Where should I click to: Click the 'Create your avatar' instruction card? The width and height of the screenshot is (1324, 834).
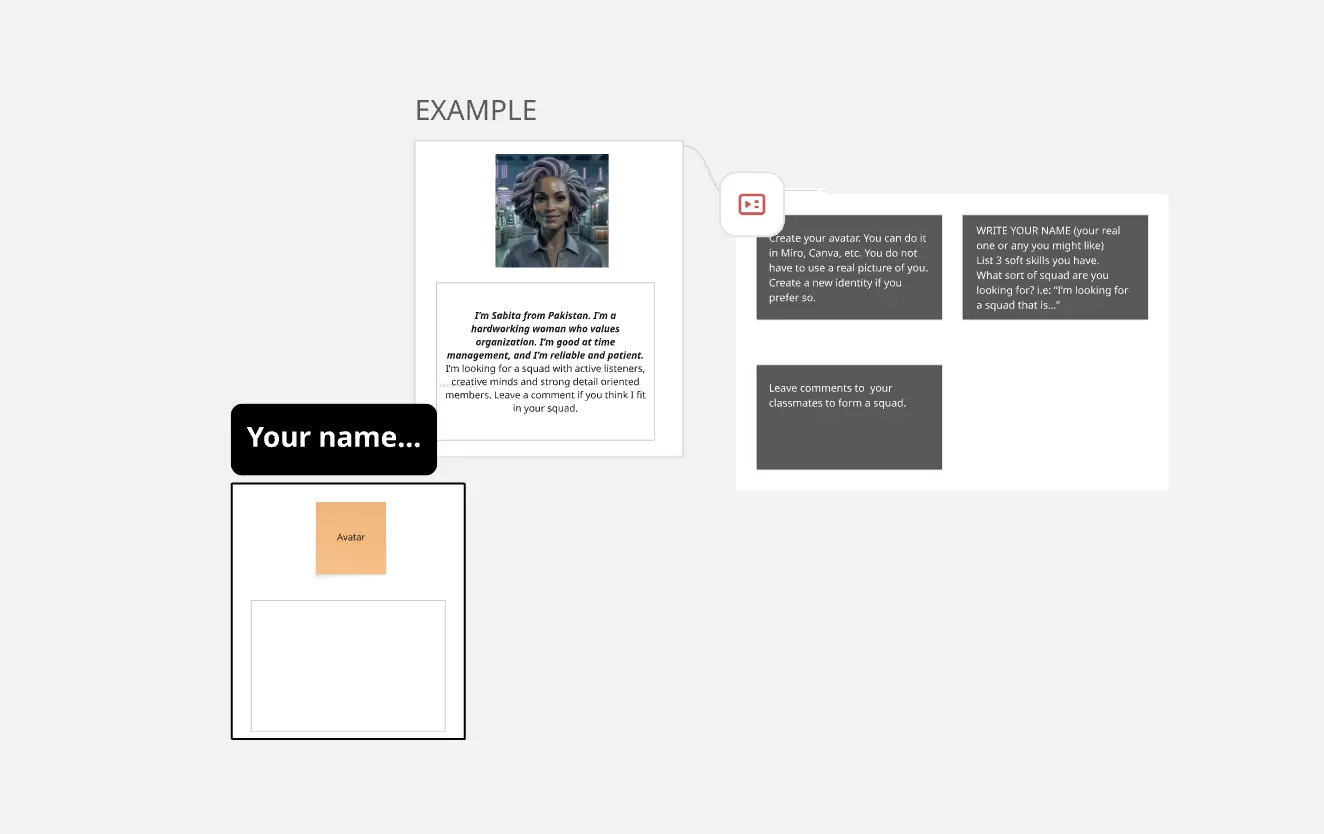[848, 267]
